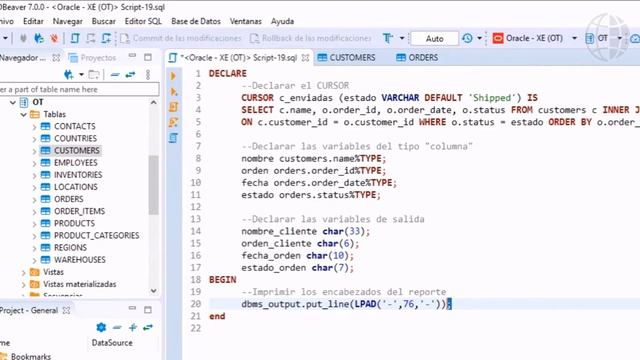Open the Editor SQL menu
The width and height of the screenshot is (640, 360).
[x=143, y=21]
